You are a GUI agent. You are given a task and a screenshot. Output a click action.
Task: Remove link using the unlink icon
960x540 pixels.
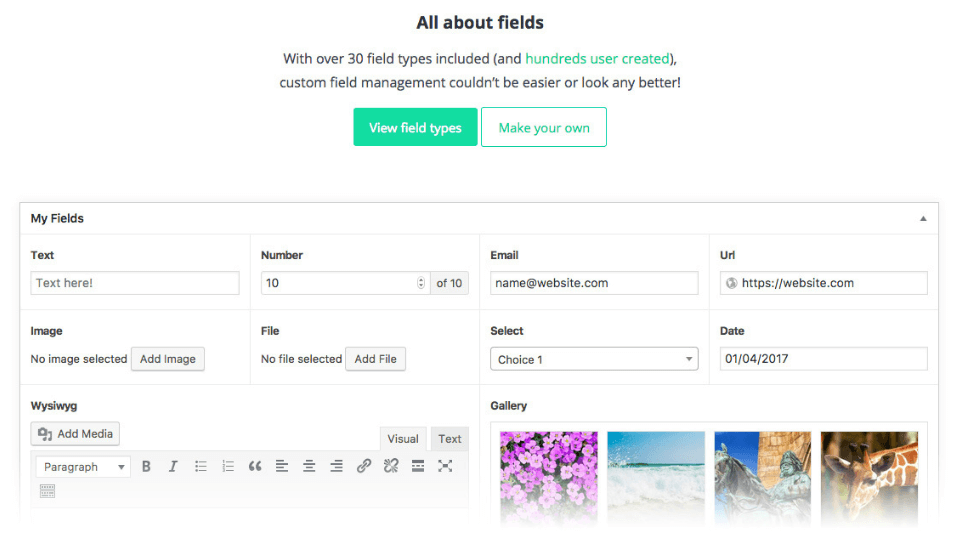[x=391, y=467]
